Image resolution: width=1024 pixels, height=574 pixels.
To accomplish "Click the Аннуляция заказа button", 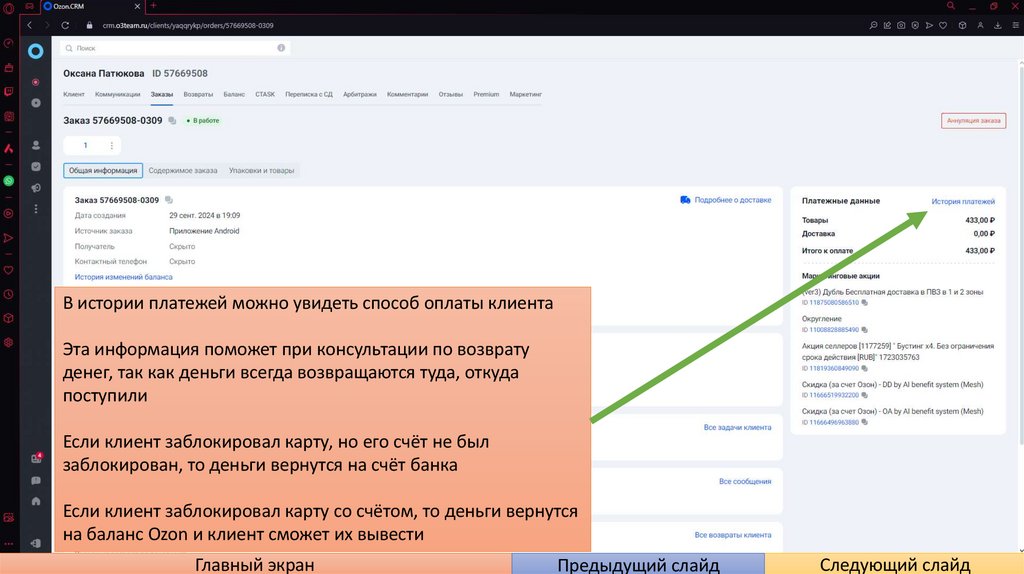I will point(973,121).
